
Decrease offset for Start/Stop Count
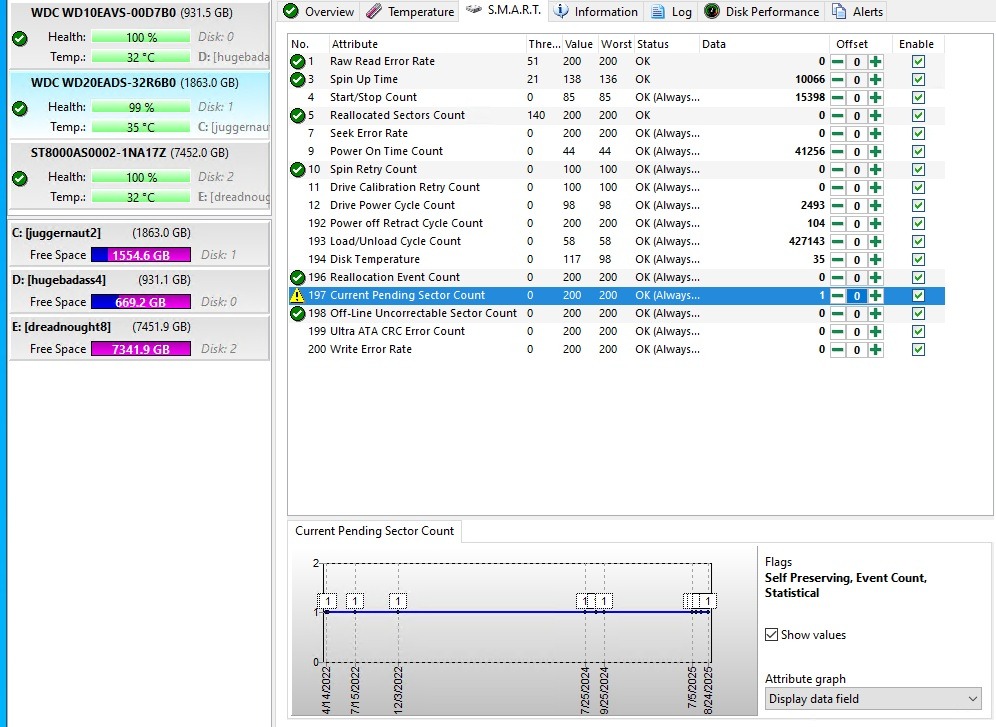point(838,98)
